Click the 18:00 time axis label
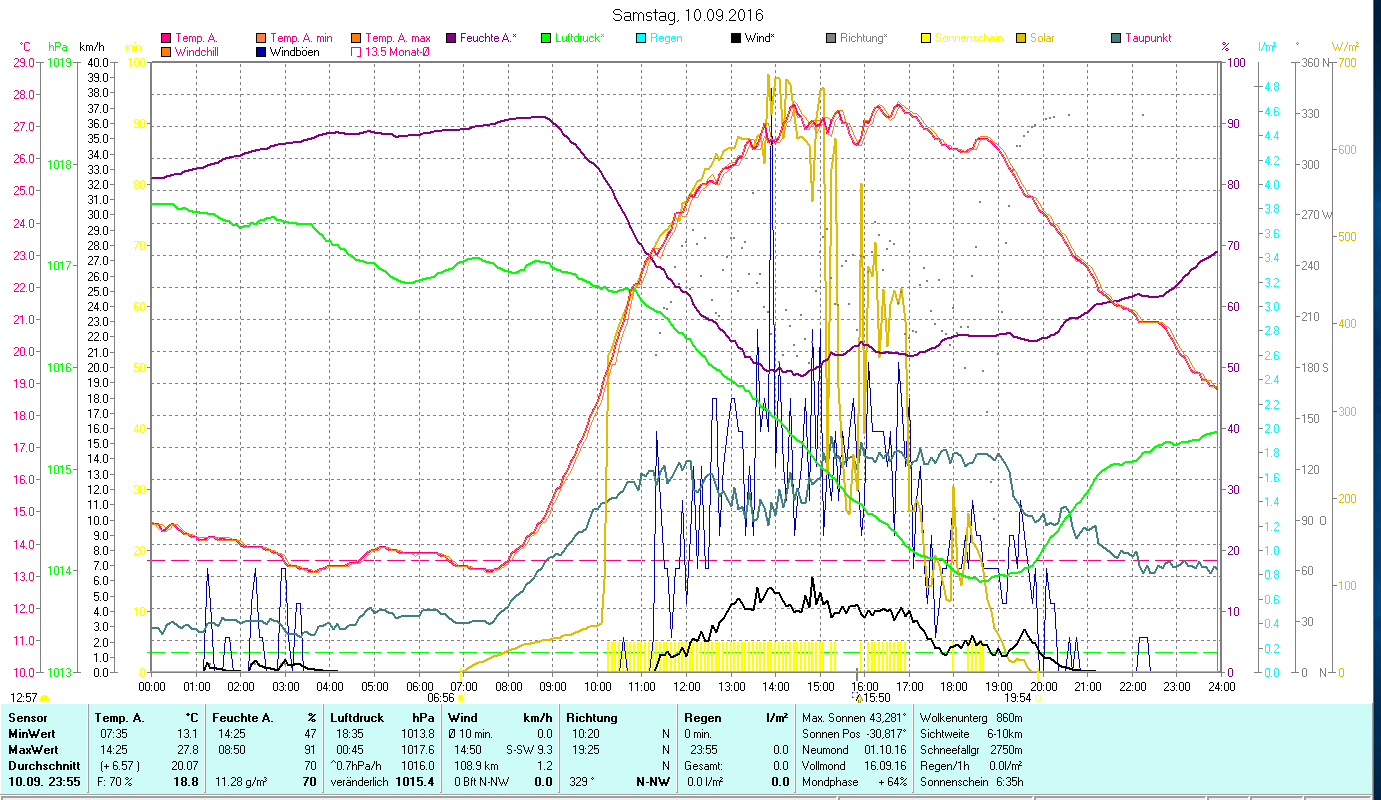Image resolution: width=1381 pixels, height=800 pixels. pyautogui.click(x=954, y=686)
